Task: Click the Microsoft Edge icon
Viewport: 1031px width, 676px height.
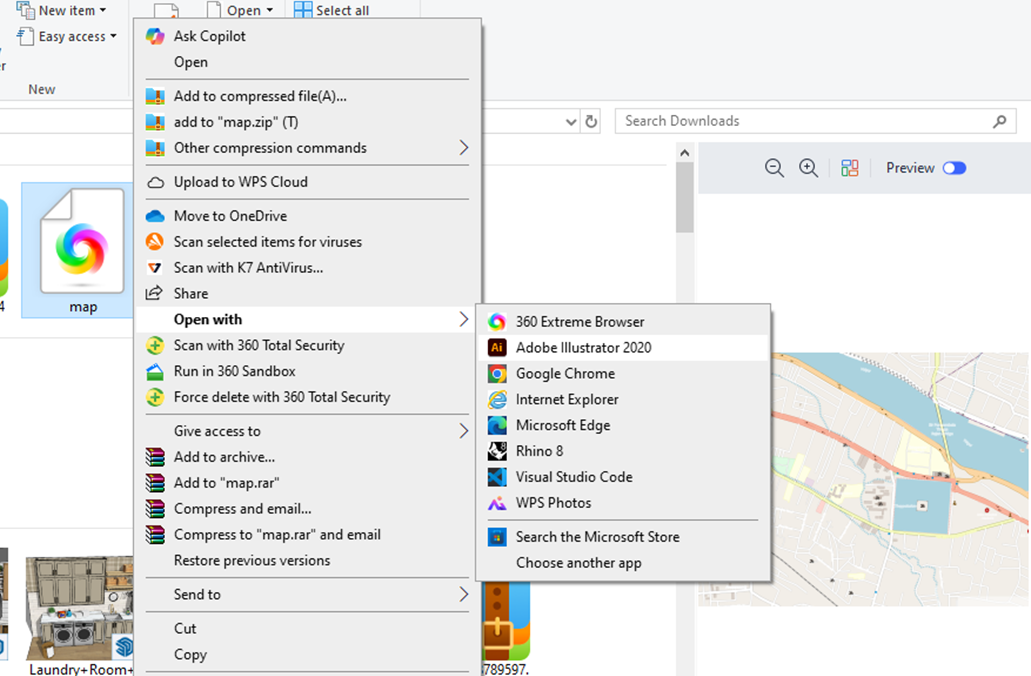Action: [x=497, y=425]
